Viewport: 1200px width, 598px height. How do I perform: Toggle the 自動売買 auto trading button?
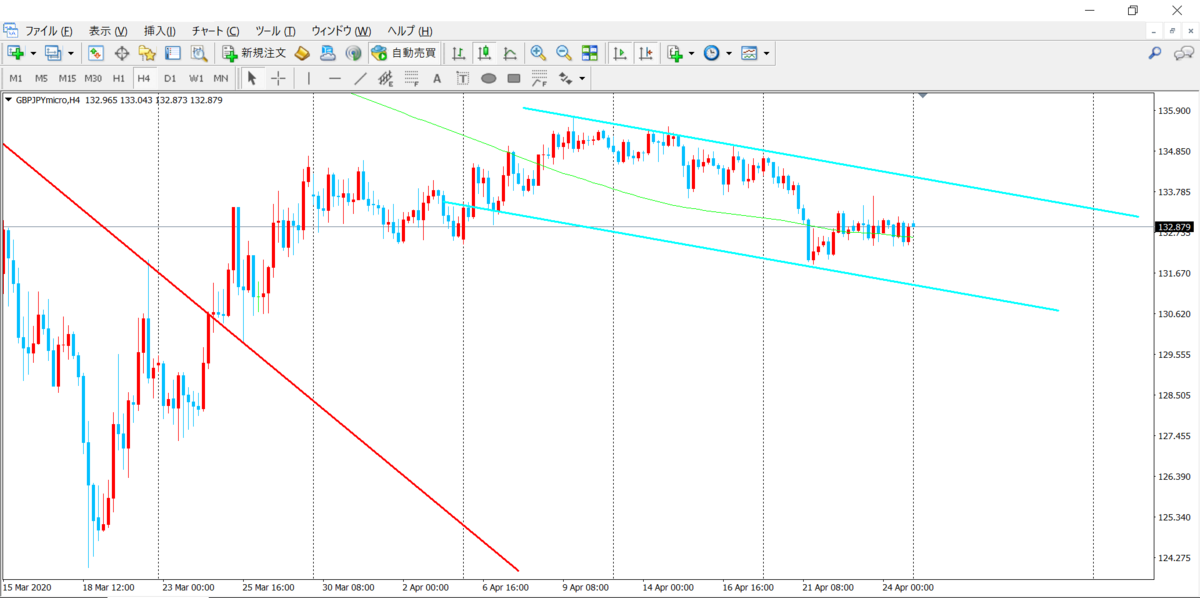tap(403, 53)
